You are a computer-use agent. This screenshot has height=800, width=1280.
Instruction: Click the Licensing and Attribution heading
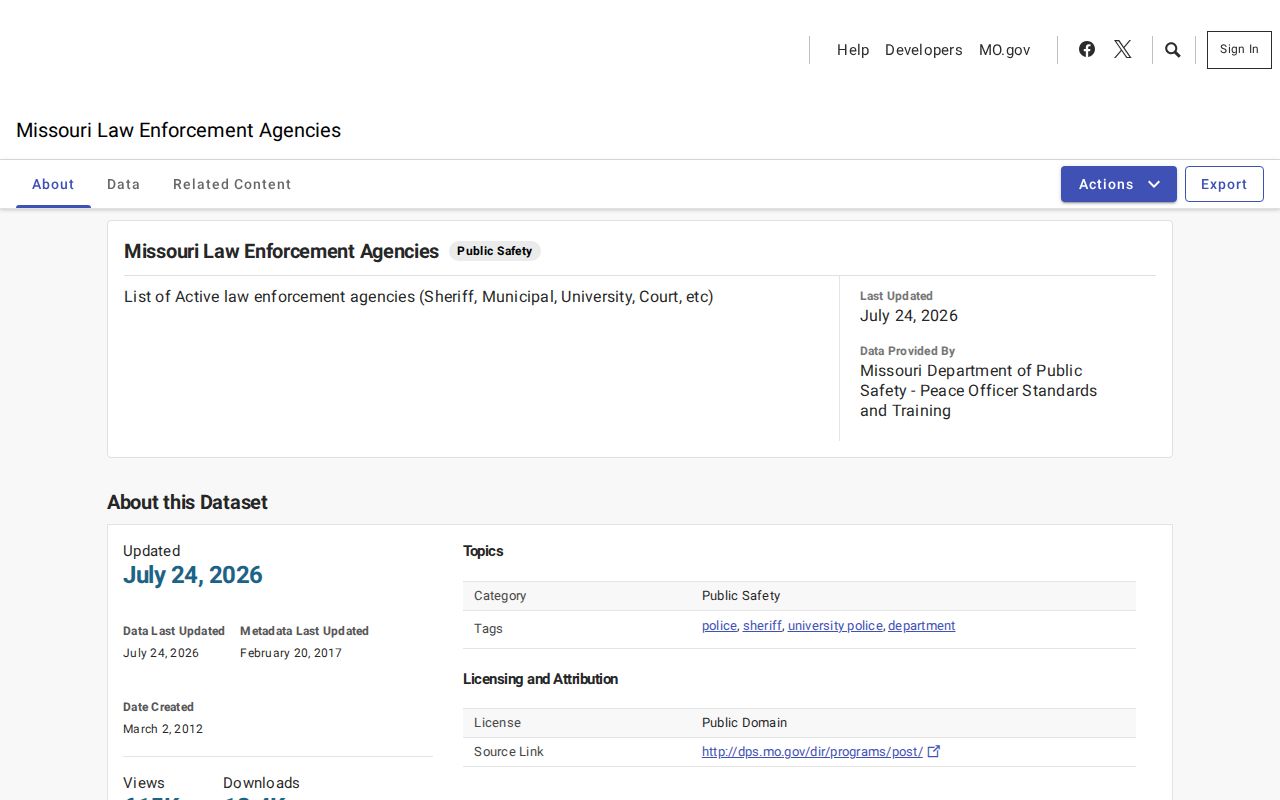540,679
